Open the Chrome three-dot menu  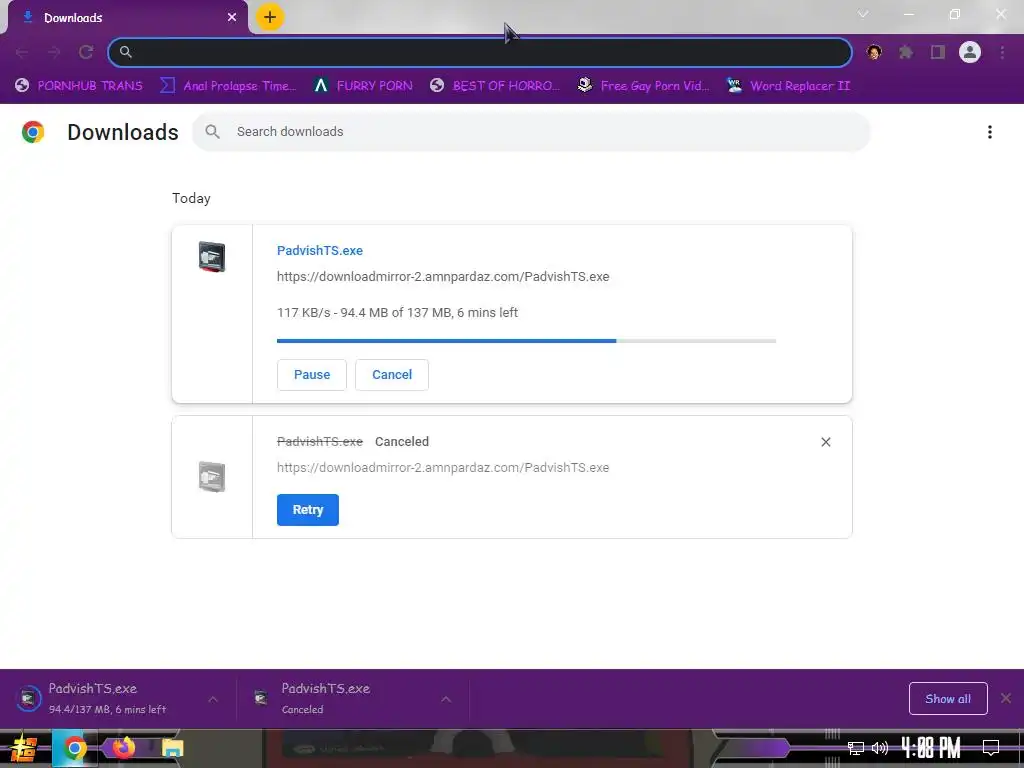pyautogui.click(x=1002, y=52)
